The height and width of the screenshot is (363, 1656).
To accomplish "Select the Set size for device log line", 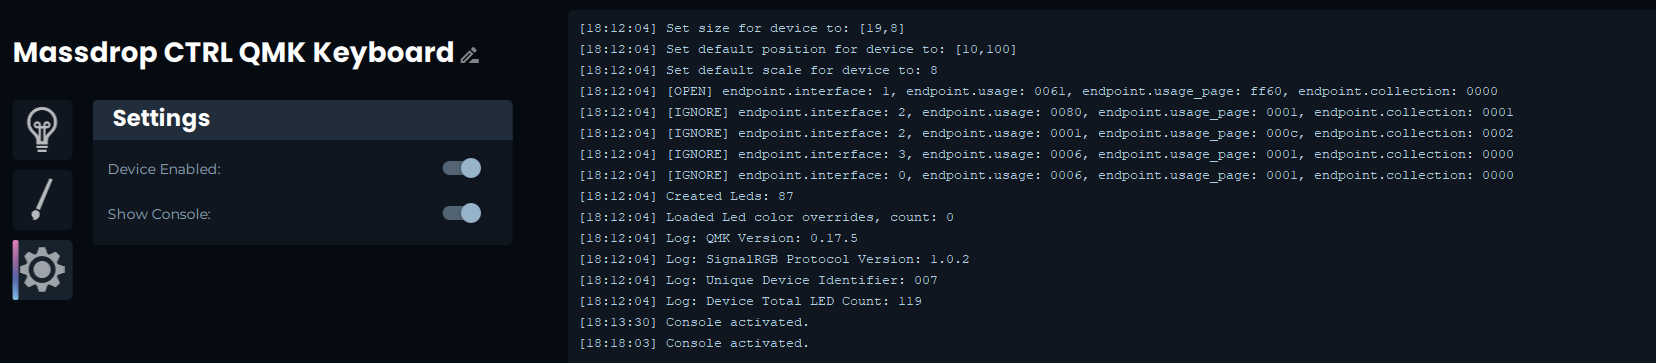I will [x=741, y=28].
